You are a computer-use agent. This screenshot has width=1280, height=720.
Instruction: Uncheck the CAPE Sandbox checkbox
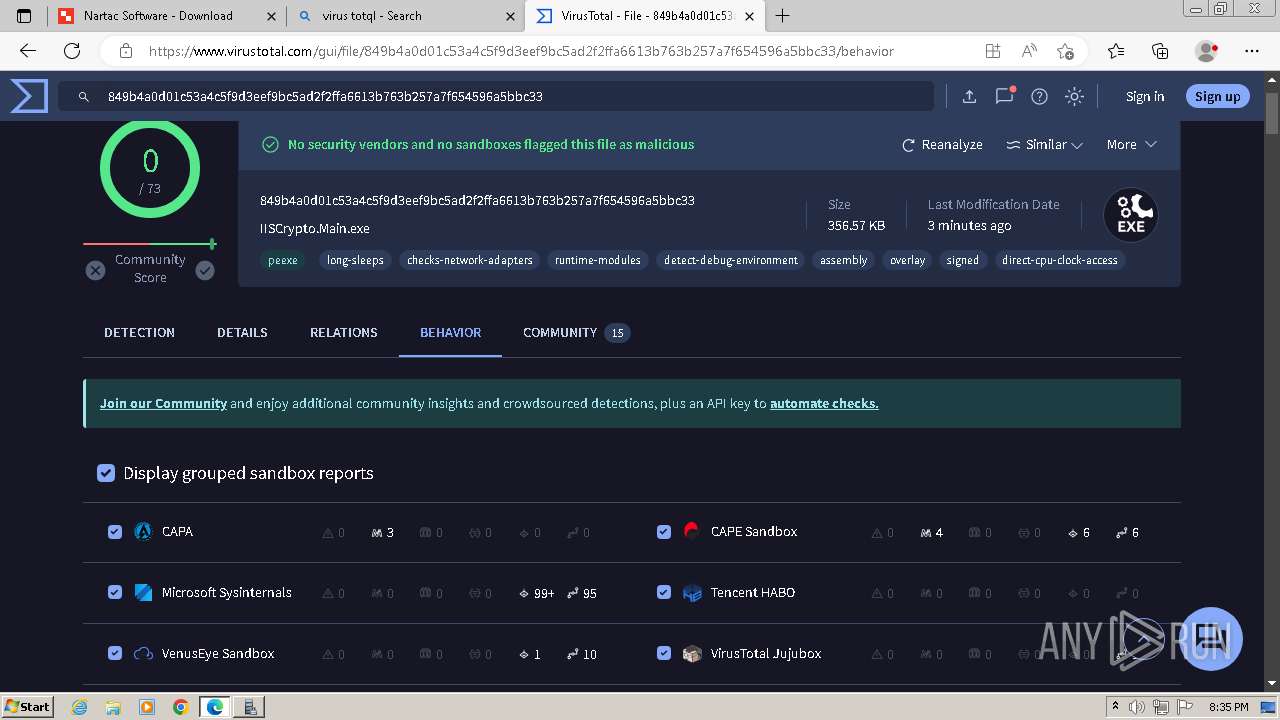point(664,532)
